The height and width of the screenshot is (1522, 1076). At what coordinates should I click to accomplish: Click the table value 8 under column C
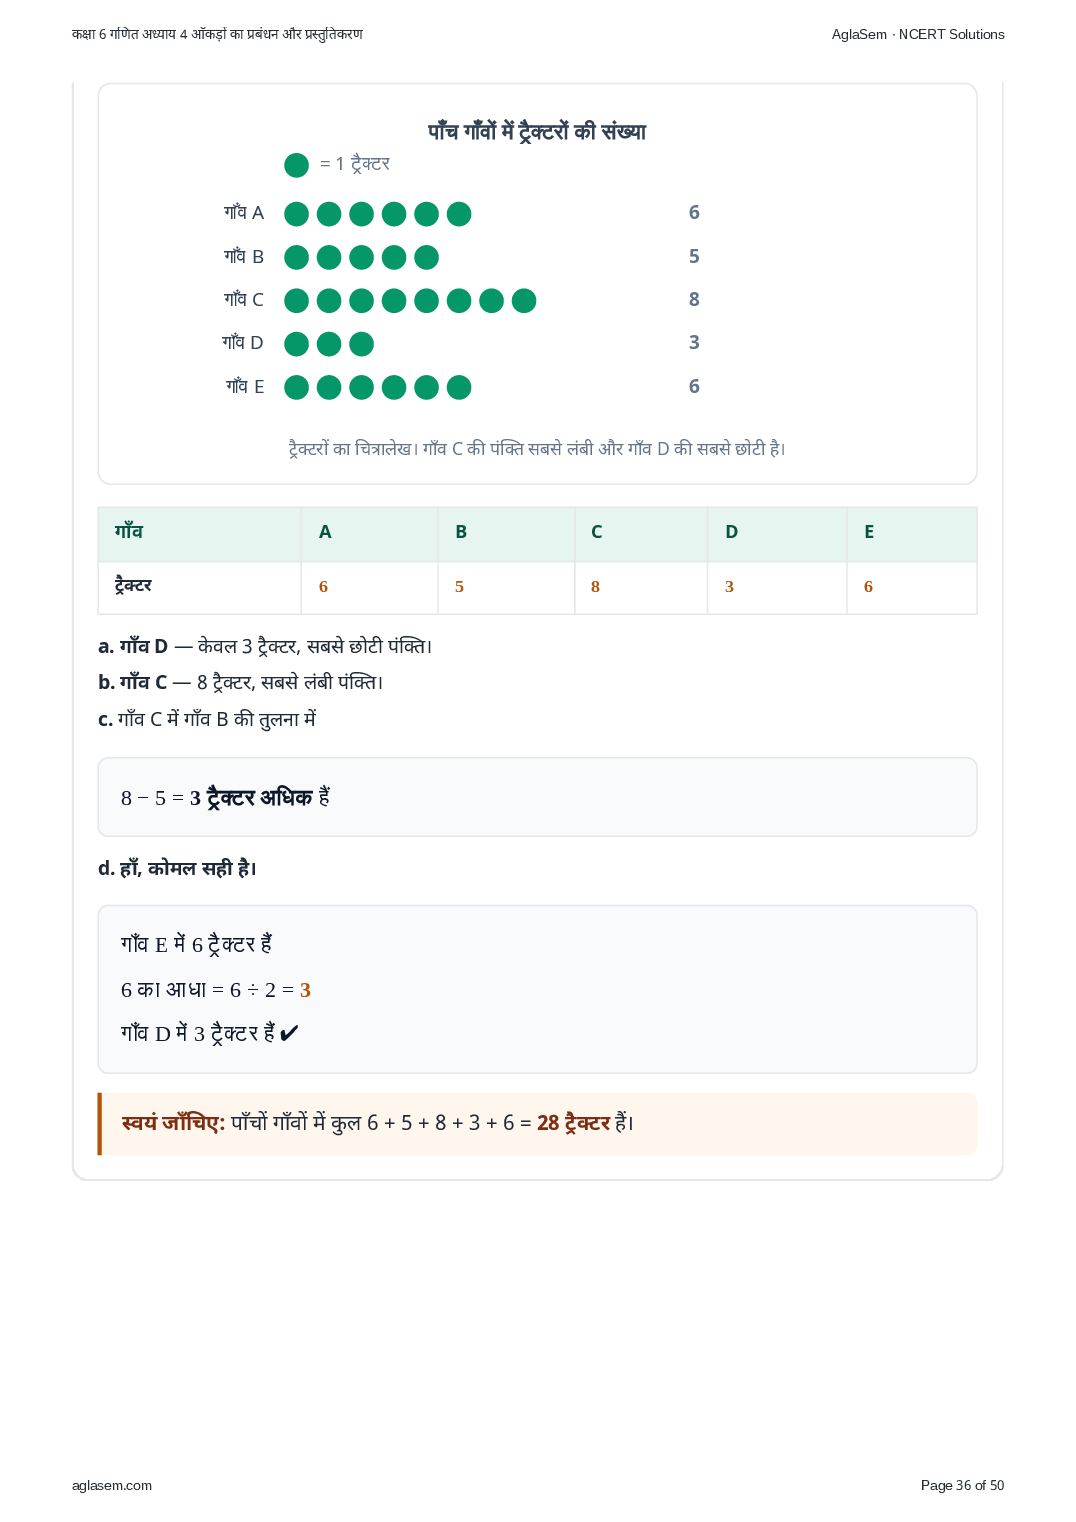pos(595,587)
